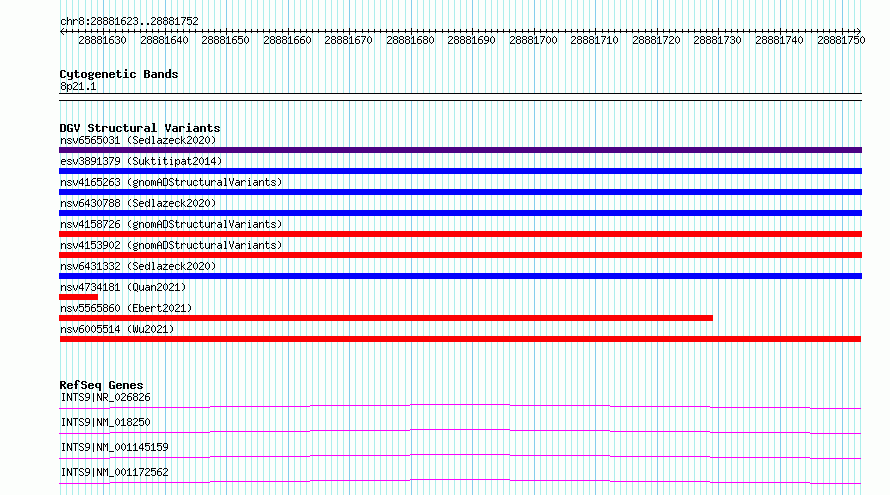Open variant nsv6565031 (Sedlazeck2020) label
The image size is (890, 495).
coord(138,140)
